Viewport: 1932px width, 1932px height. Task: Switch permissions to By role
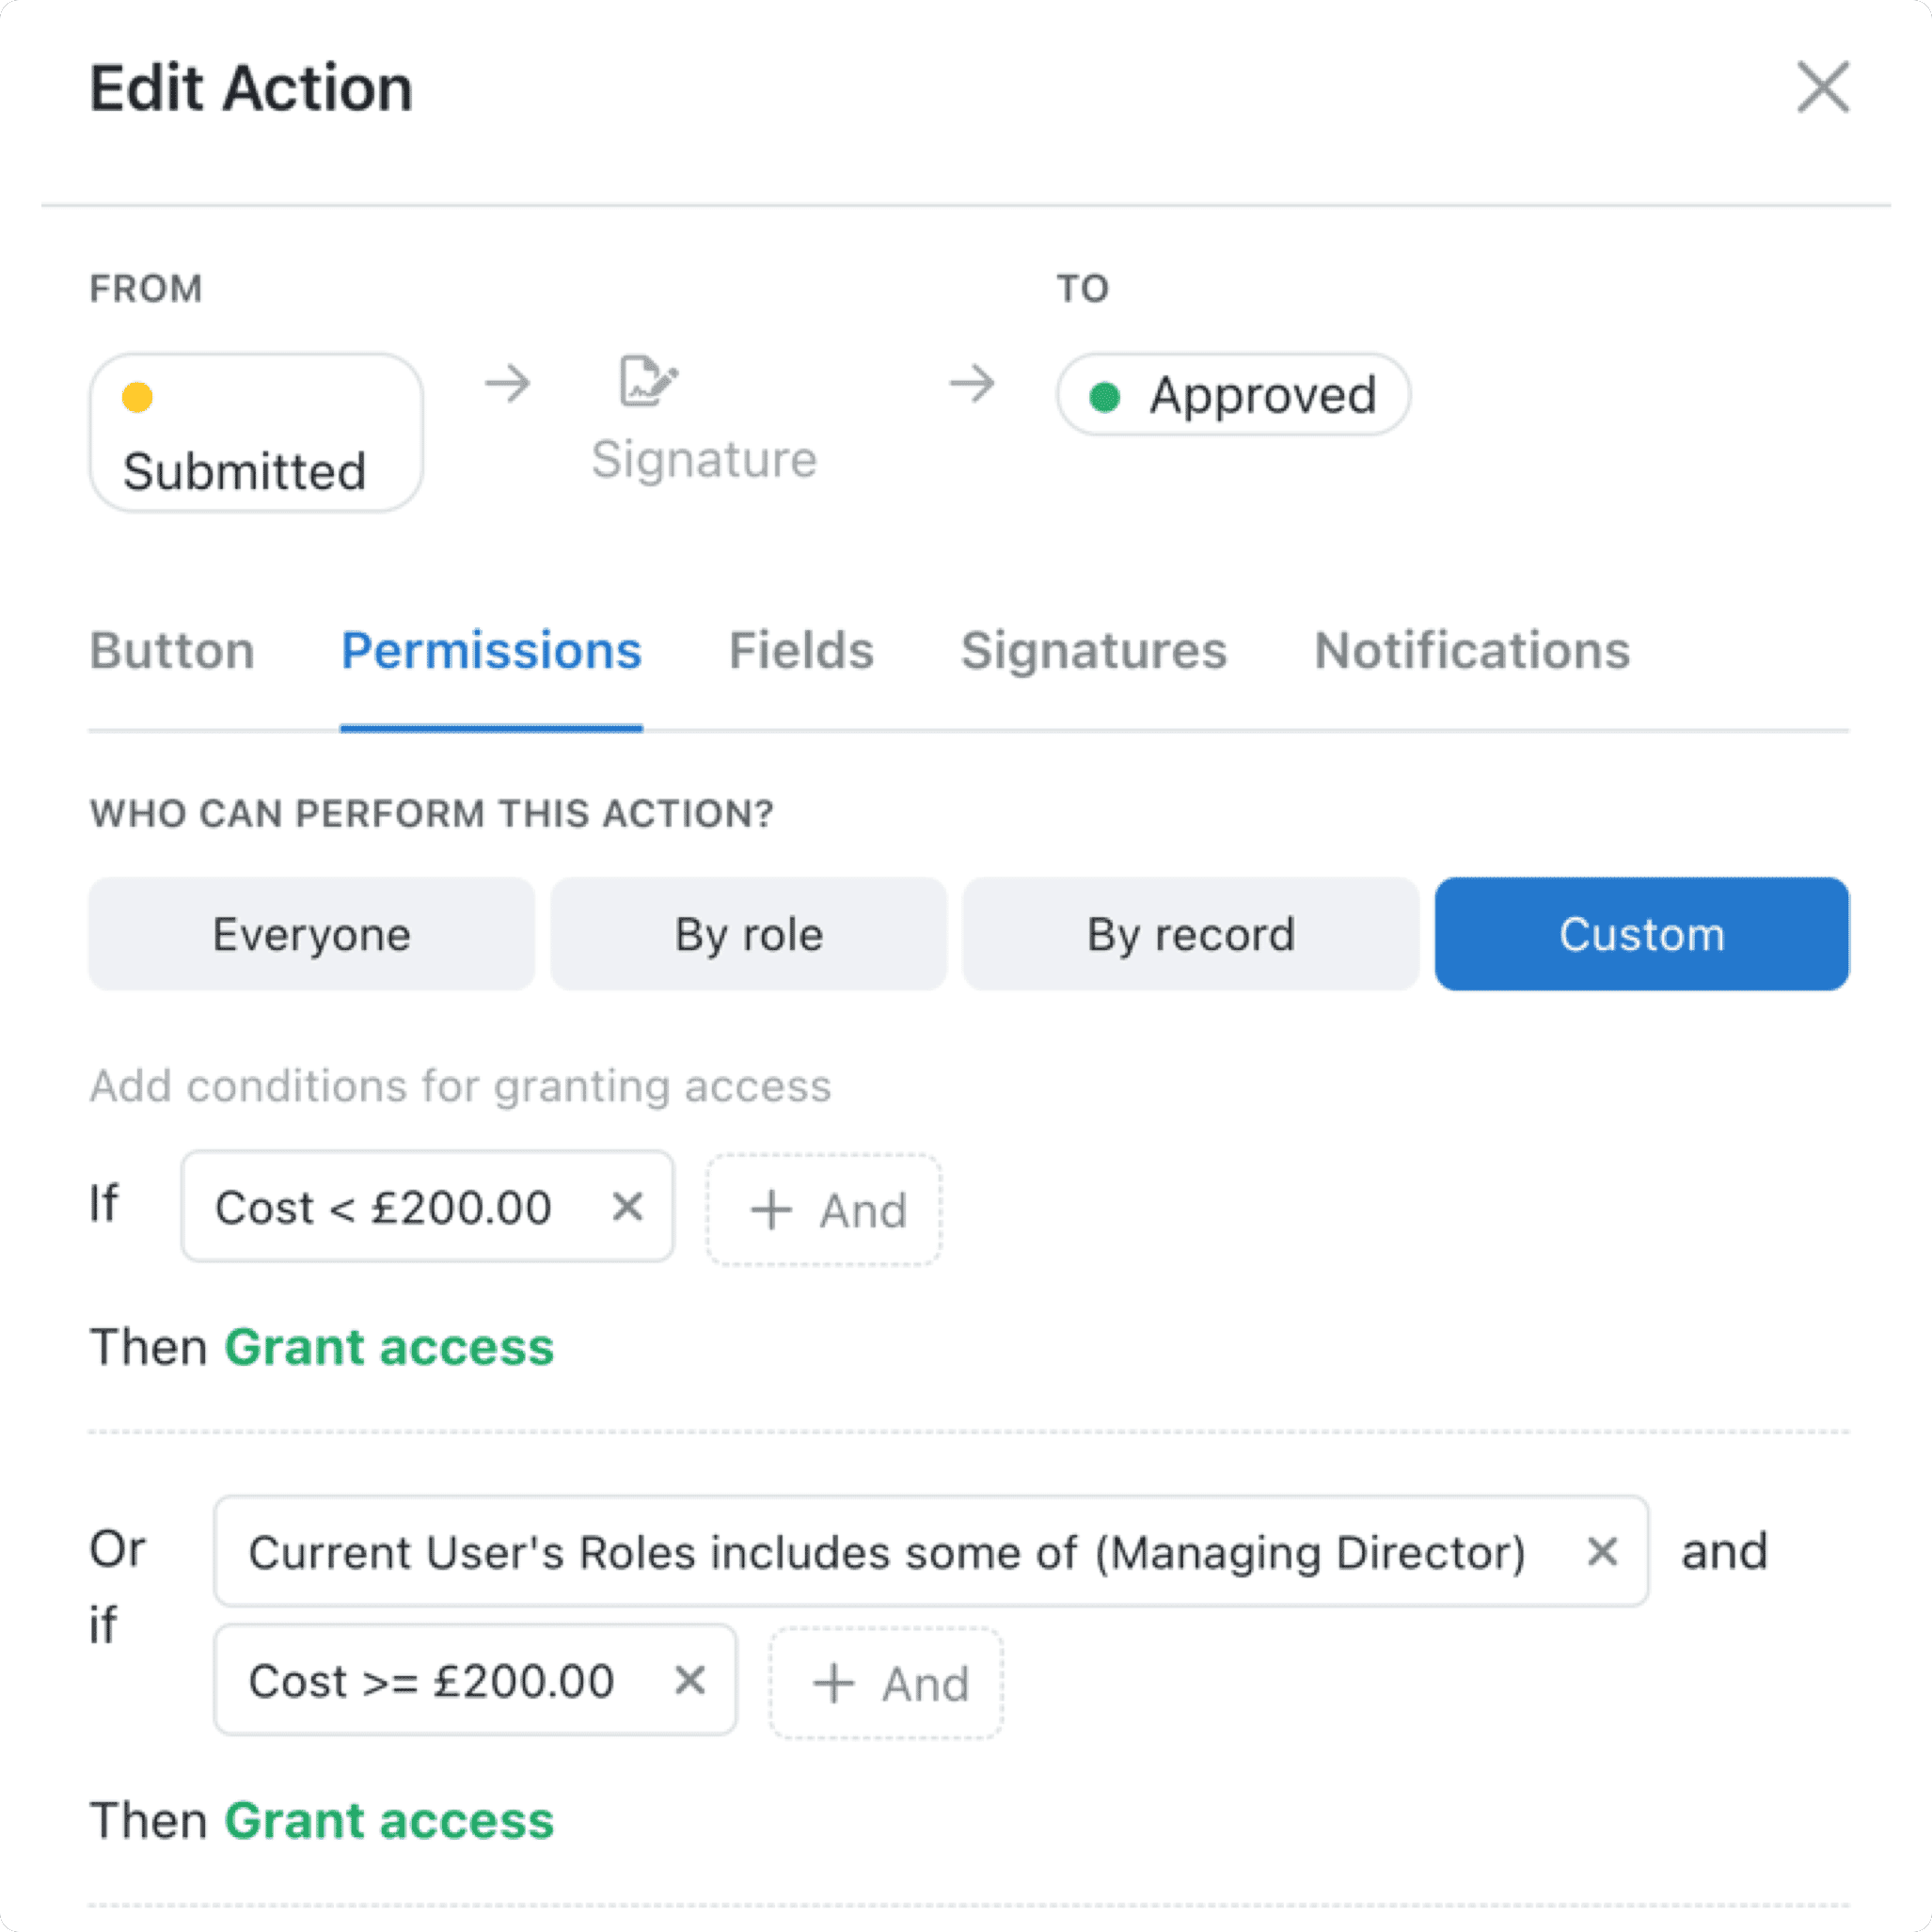point(748,934)
